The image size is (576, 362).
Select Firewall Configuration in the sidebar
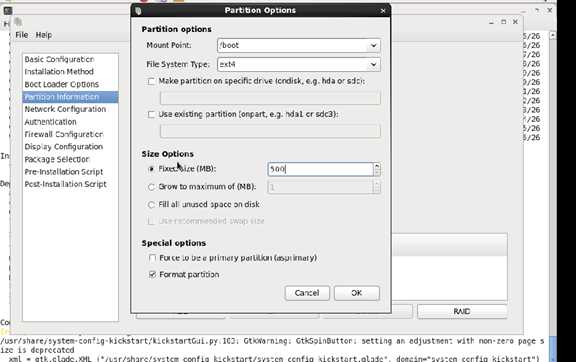[64, 134]
